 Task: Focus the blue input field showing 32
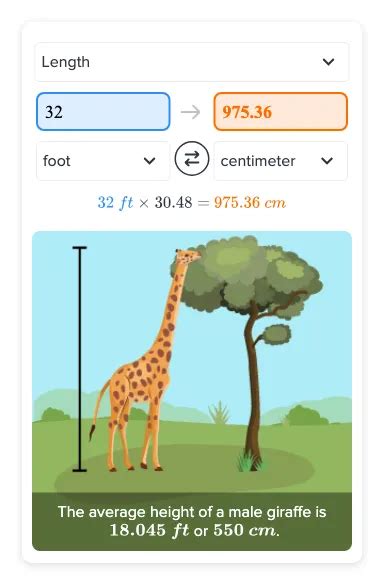click(x=103, y=112)
